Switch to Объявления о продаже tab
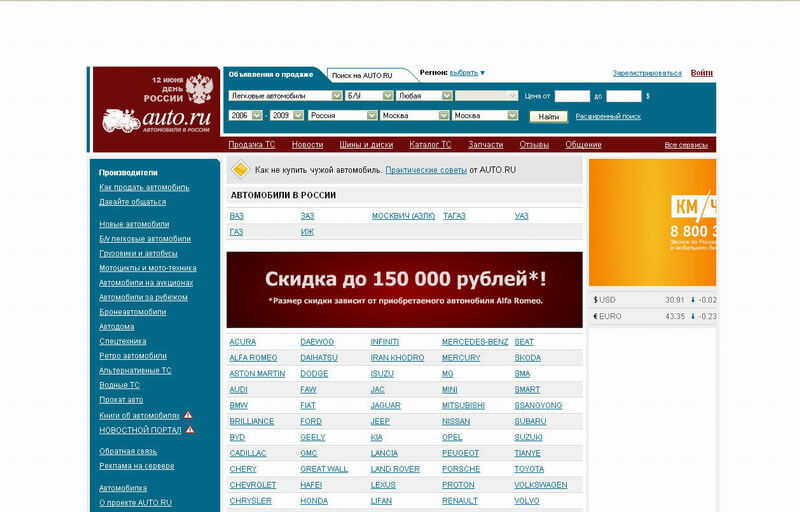Screen dimensions: 800x512 click(x=271, y=74)
